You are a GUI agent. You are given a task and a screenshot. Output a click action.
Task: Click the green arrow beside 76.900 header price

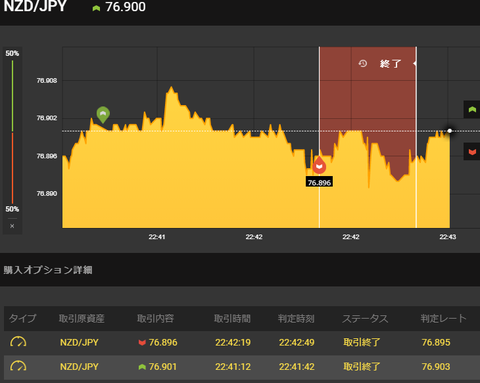click(96, 8)
